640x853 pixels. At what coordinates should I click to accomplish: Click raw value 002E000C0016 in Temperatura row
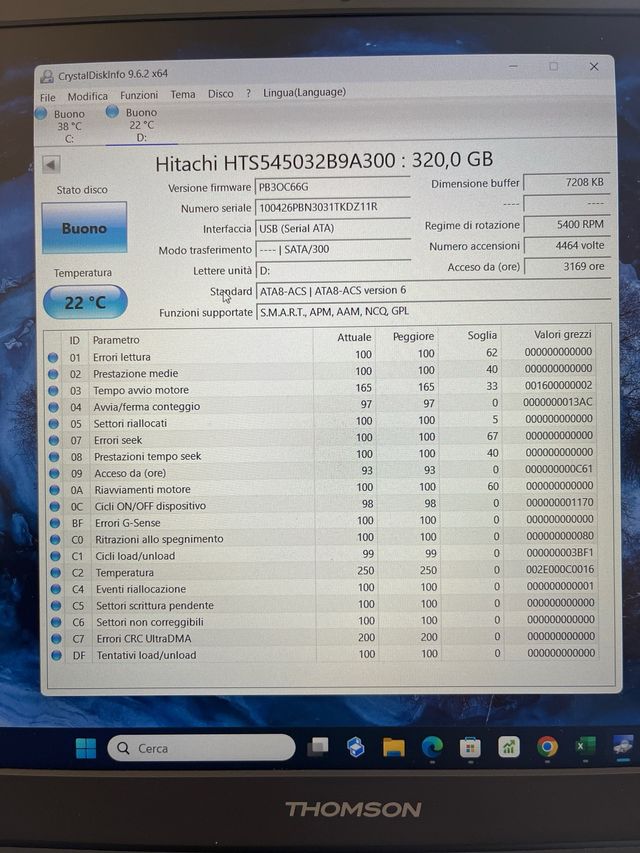click(560, 570)
